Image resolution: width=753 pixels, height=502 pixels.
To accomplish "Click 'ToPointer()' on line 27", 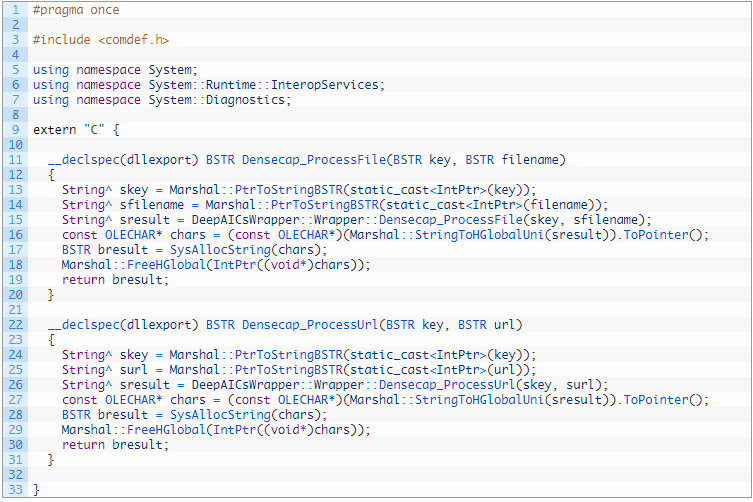I will (663, 400).
